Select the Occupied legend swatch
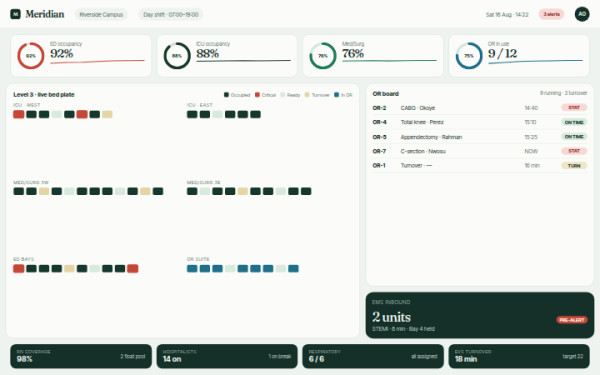 point(226,95)
